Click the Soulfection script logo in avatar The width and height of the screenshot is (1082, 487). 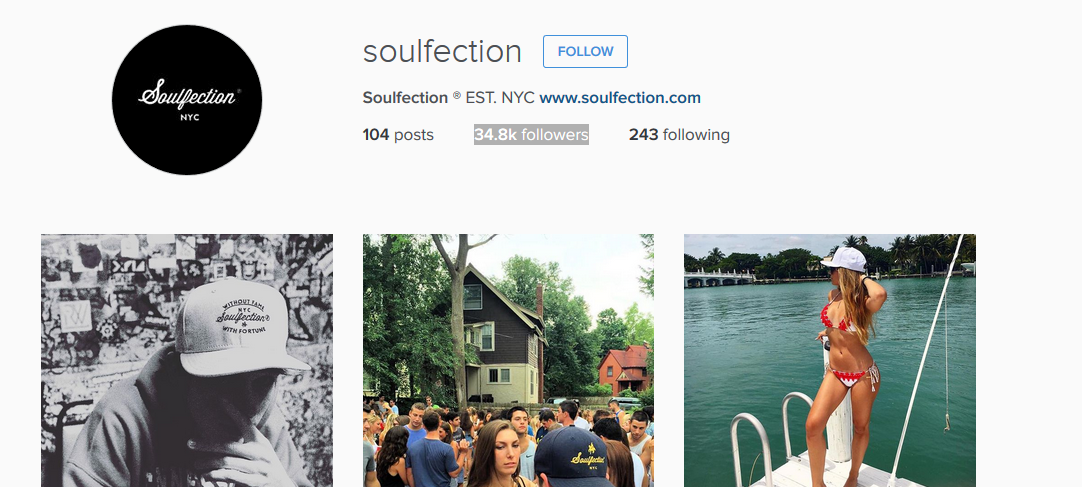pyautogui.click(x=187, y=97)
